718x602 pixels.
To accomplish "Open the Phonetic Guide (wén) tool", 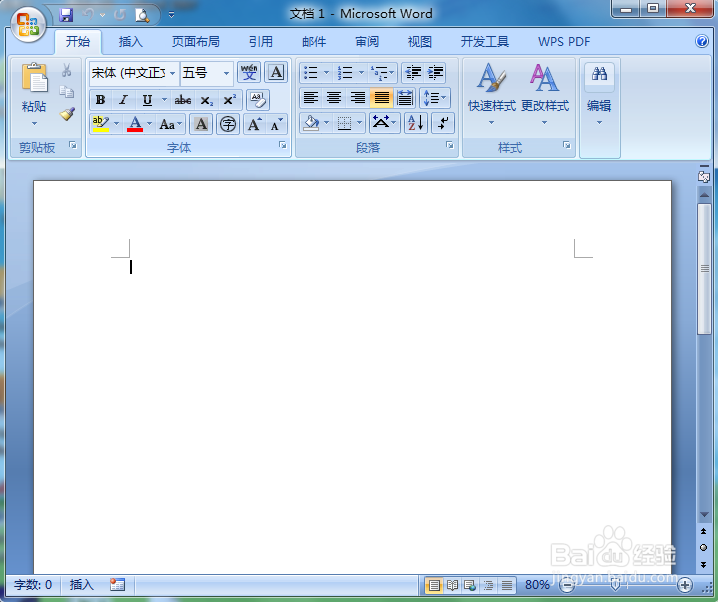I will [249, 72].
